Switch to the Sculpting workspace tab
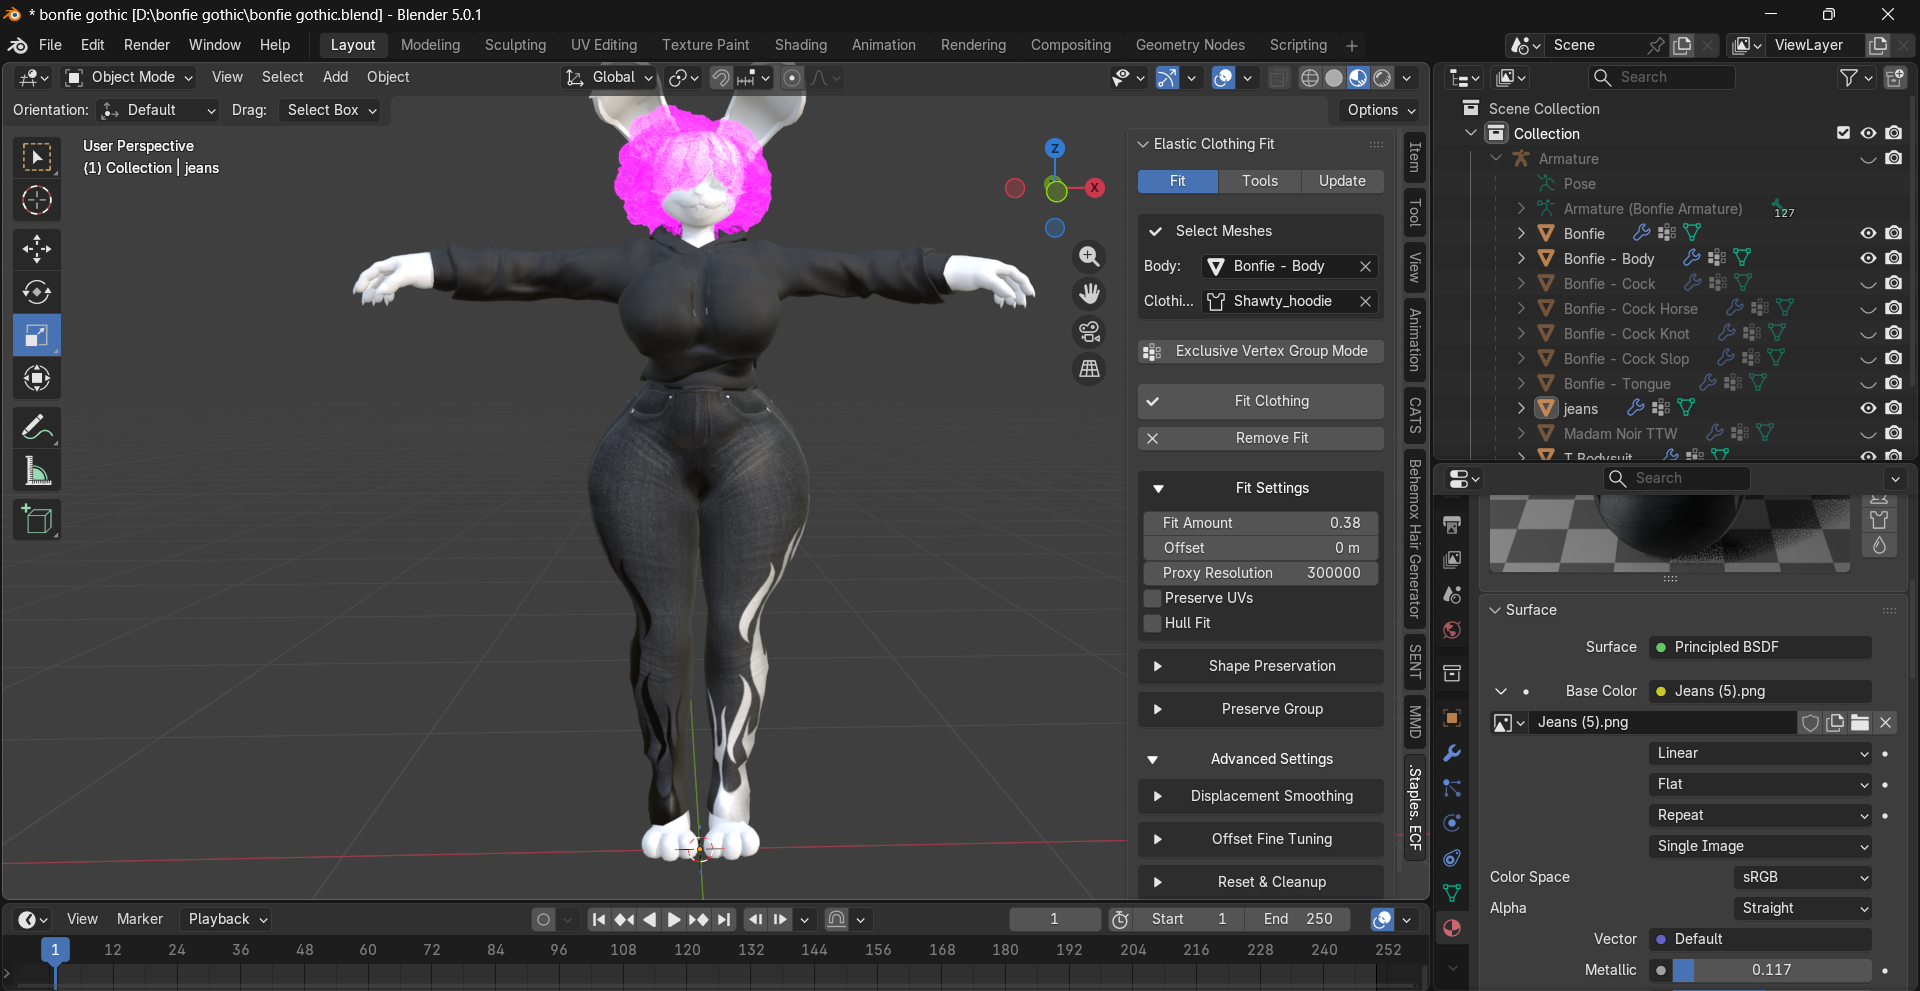 point(515,45)
